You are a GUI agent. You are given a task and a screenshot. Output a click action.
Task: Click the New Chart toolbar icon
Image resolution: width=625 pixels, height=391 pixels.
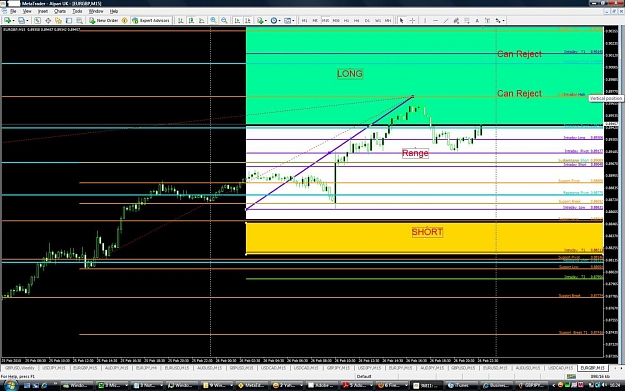(x=7, y=20)
